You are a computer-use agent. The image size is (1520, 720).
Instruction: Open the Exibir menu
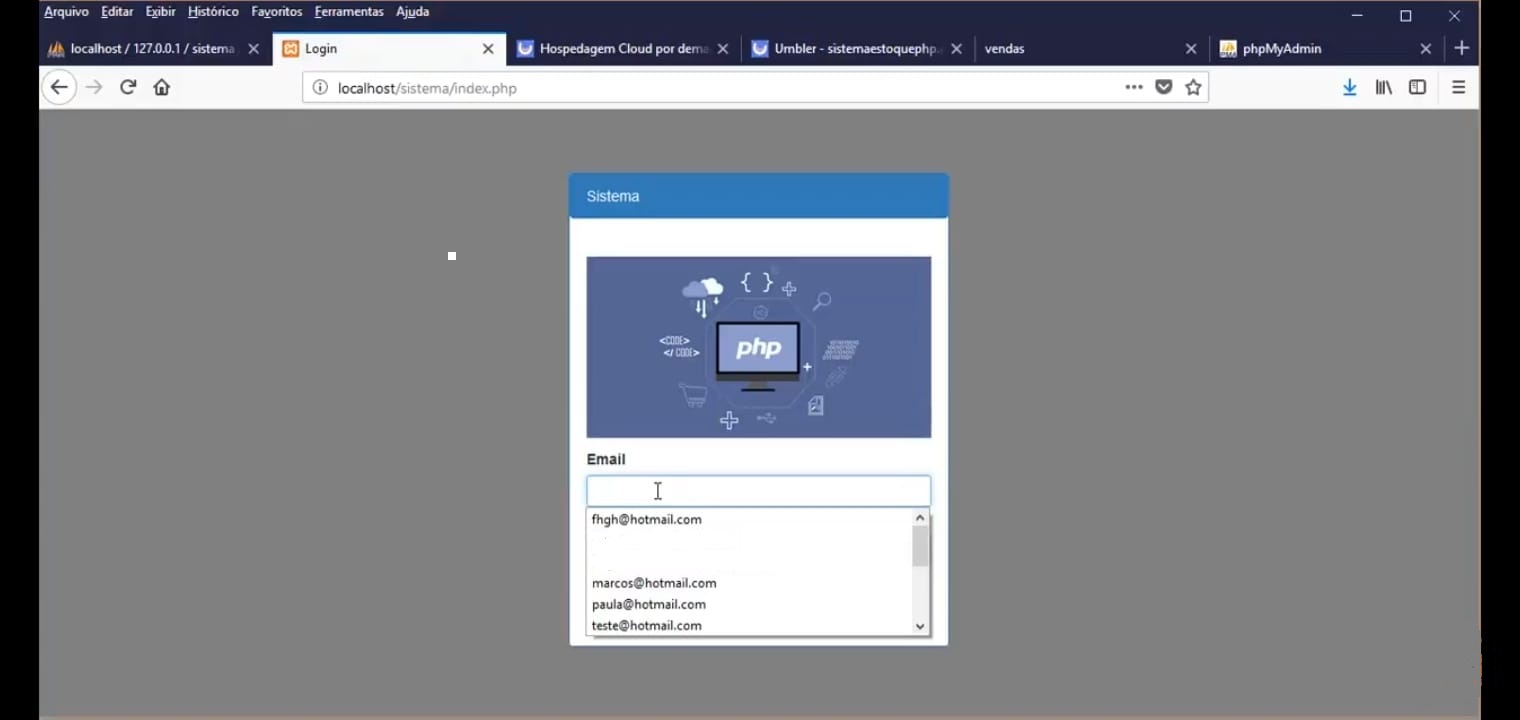coord(160,12)
